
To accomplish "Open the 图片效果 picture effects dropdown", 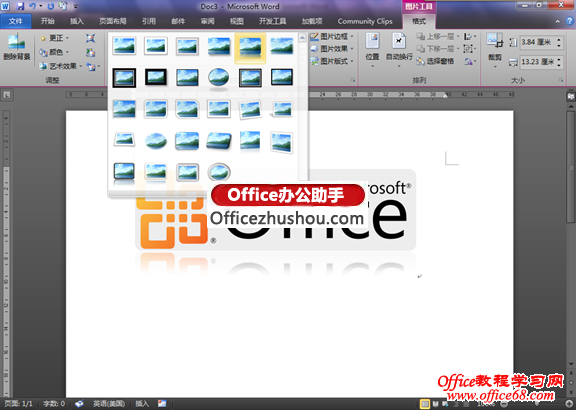I will point(332,48).
